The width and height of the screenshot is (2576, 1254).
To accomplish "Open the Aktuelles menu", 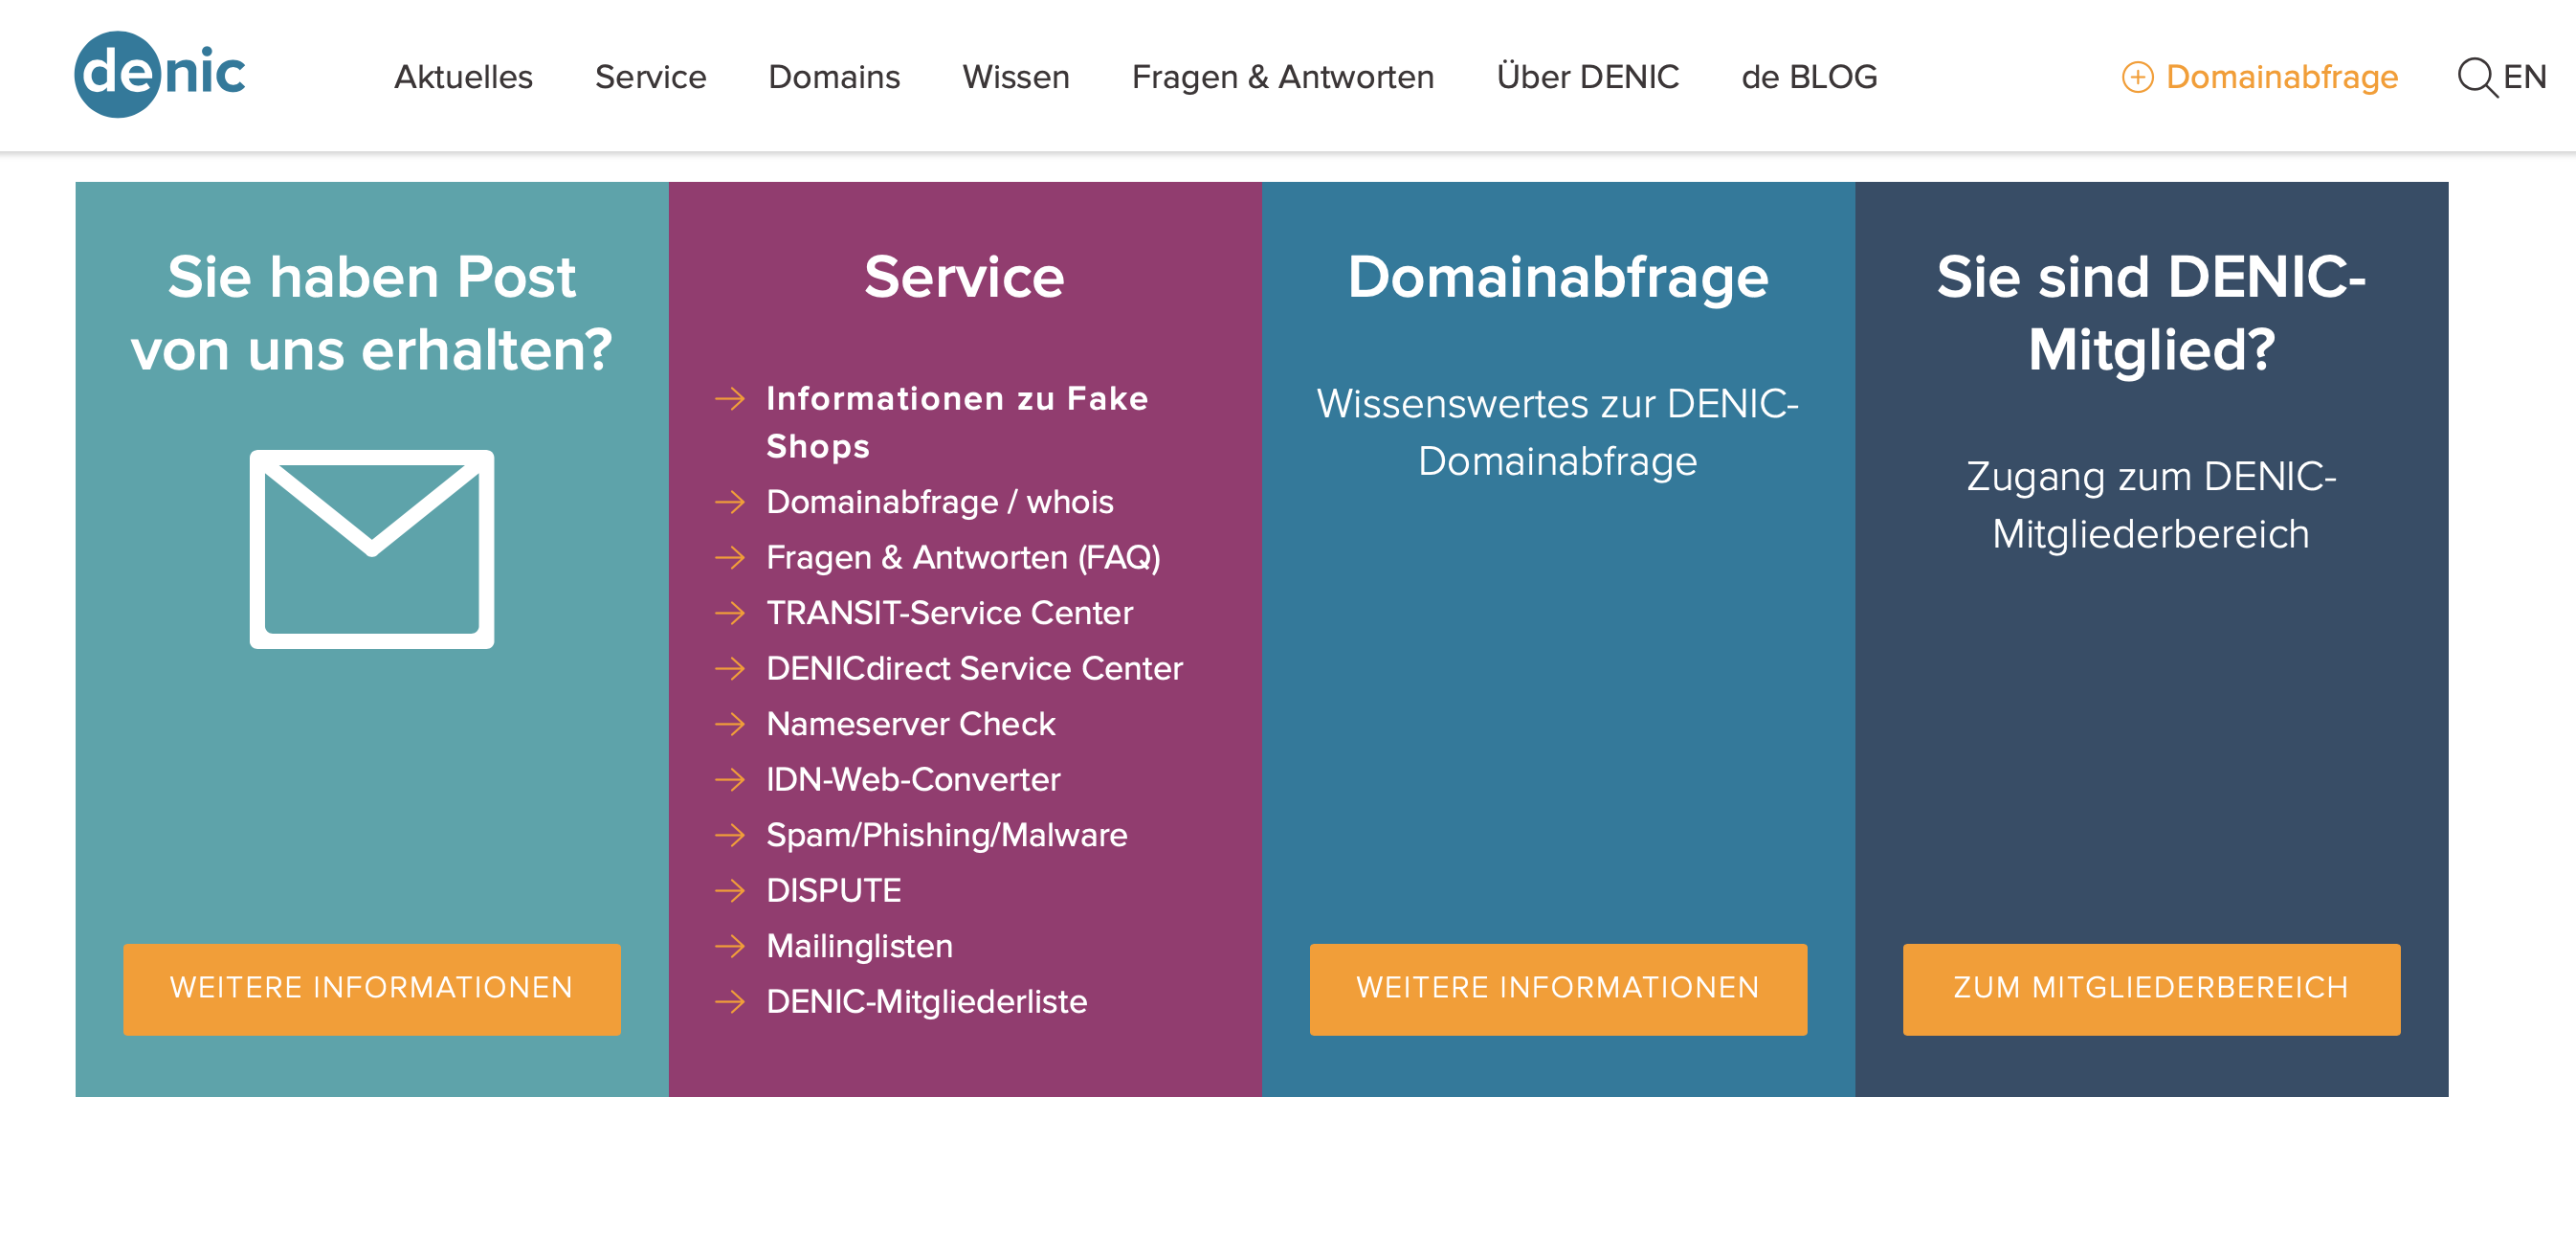I will tap(463, 77).
